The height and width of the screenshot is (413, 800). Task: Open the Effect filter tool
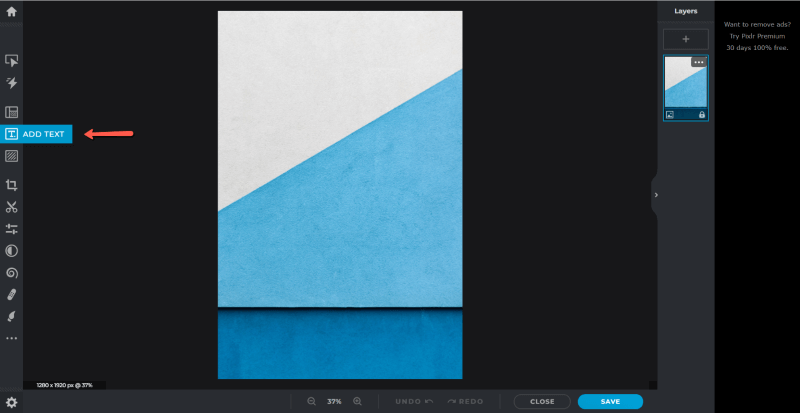click(x=11, y=251)
